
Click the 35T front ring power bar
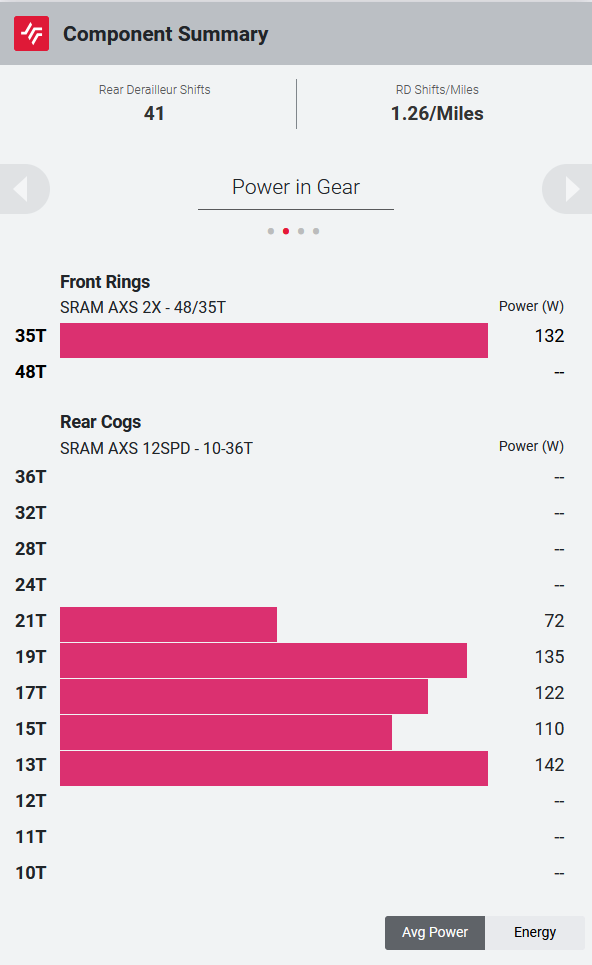click(x=274, y=340)
